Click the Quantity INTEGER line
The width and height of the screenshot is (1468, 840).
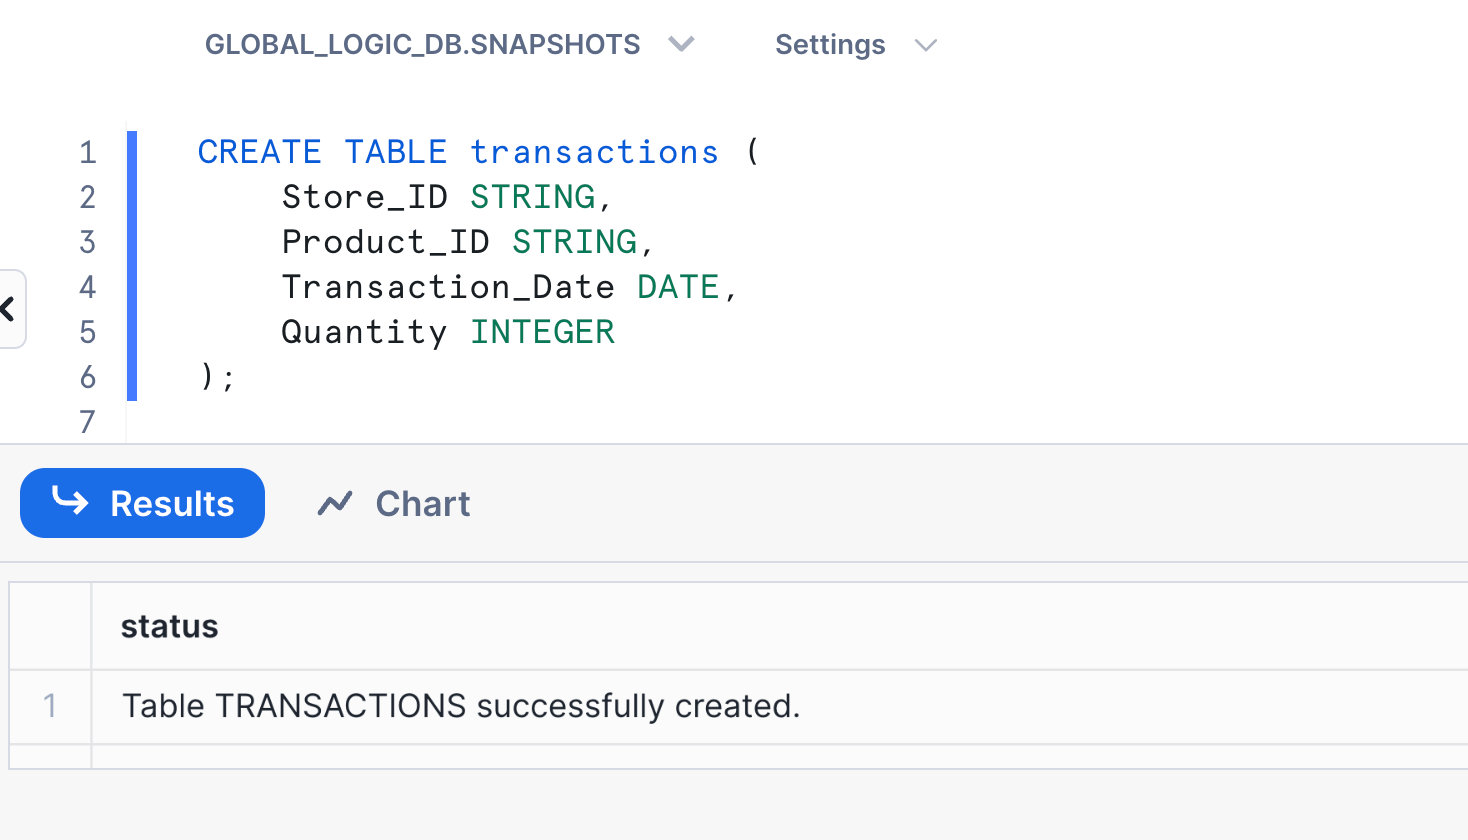448,332
